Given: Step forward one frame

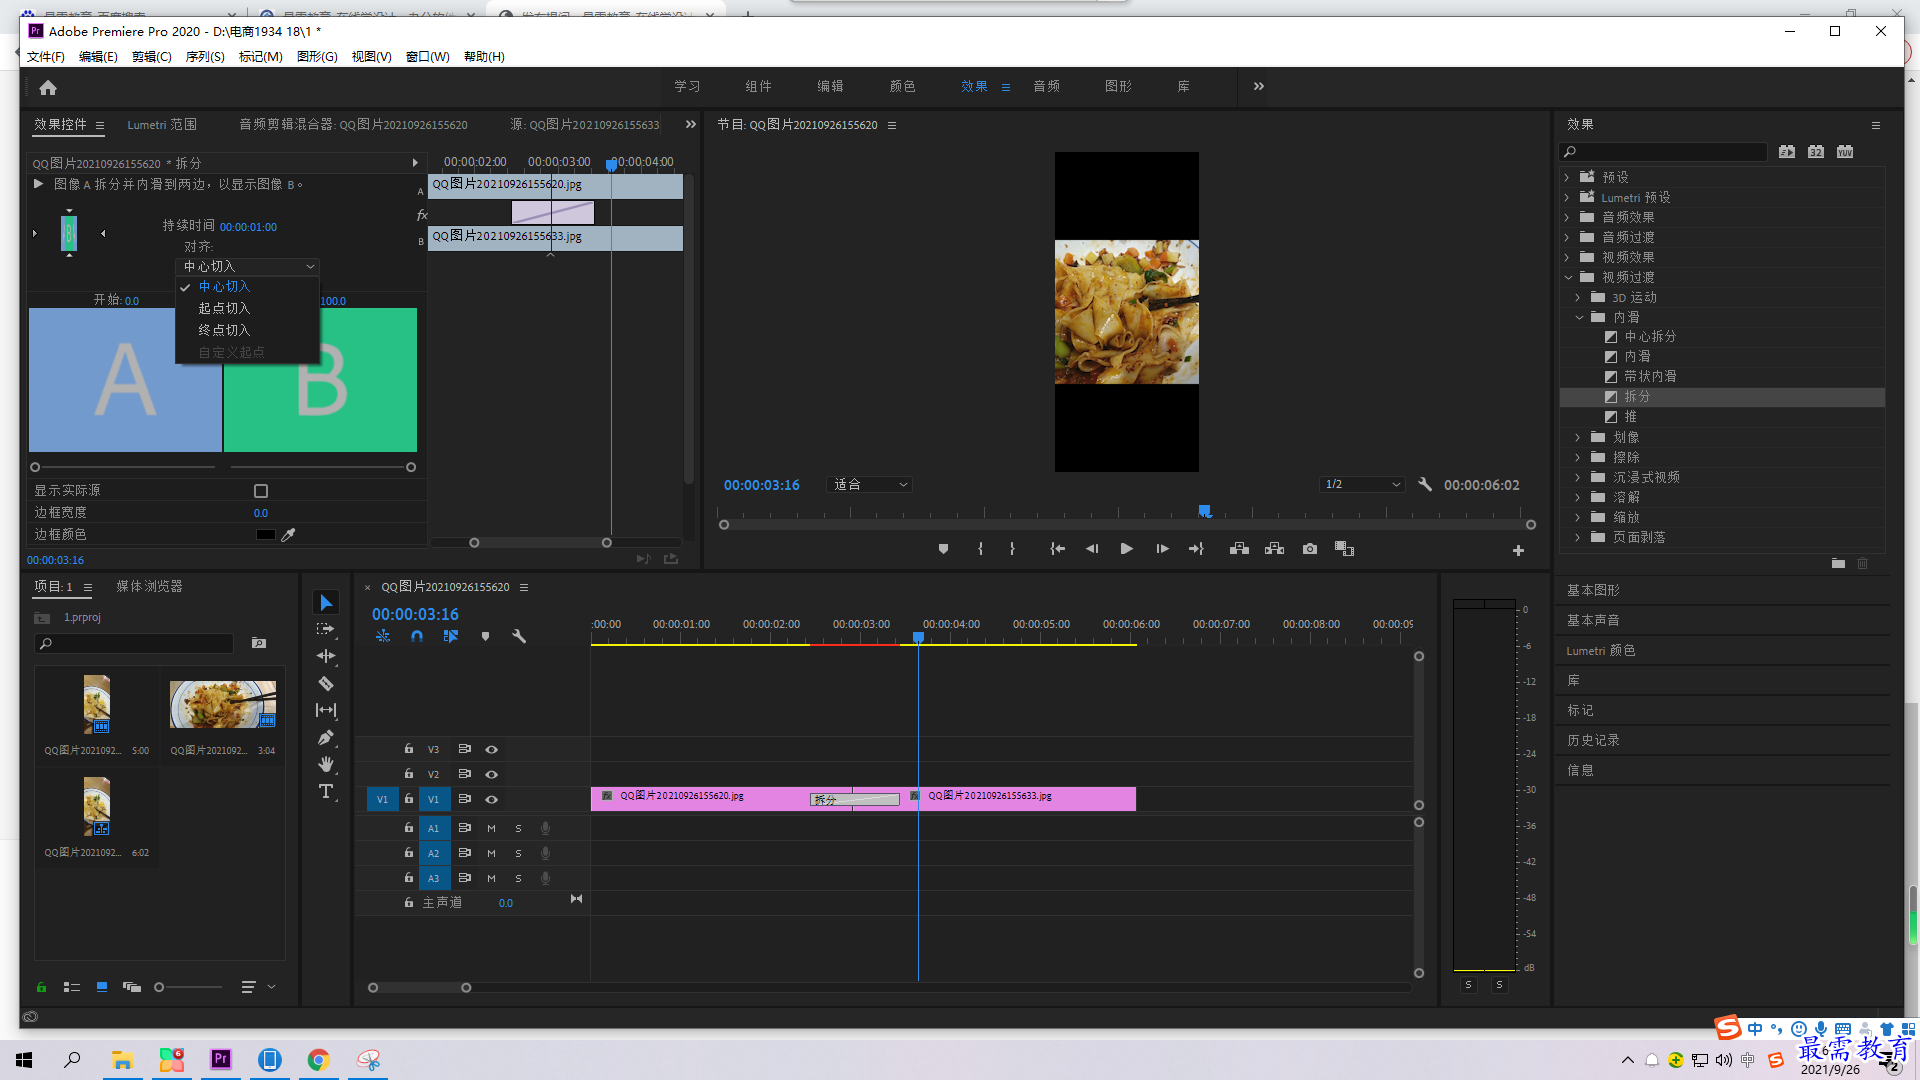Looking at the screenshot, I should point(1162,549).
